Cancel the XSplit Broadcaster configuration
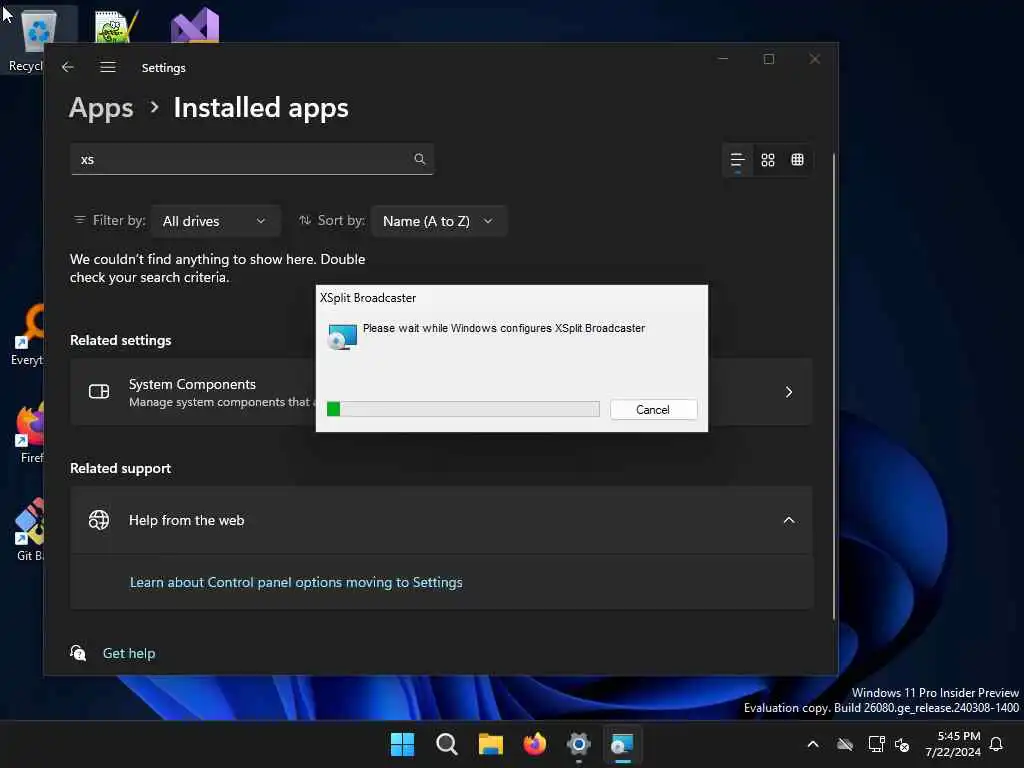Image resolution: width=1024 pixels, height=768 pixels. pyautogui.click(x=653, y=409)
